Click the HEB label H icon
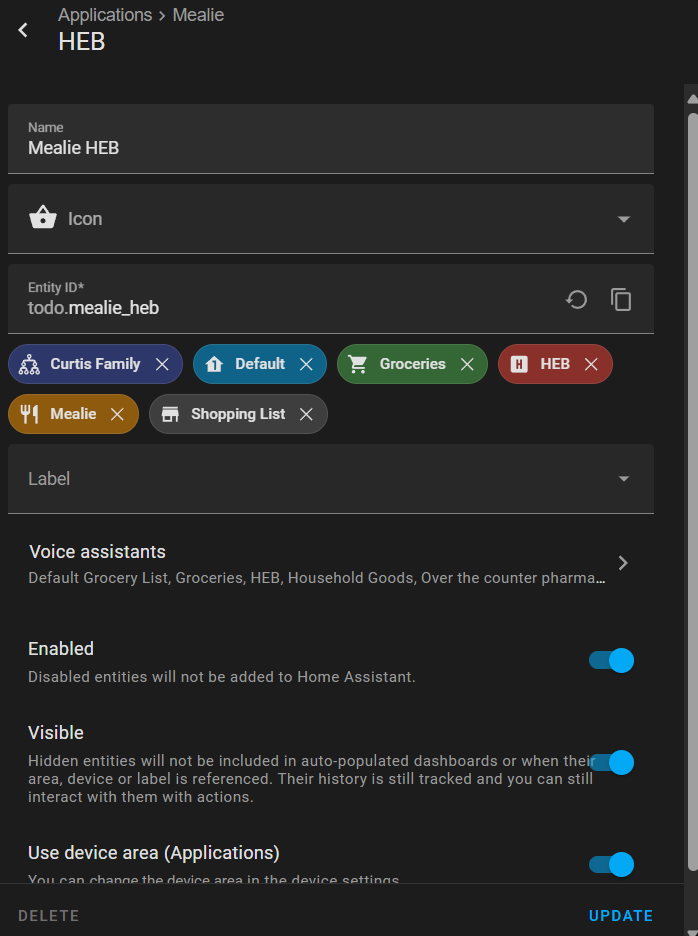This screenshot has height=936, width=698. point(519,364)
